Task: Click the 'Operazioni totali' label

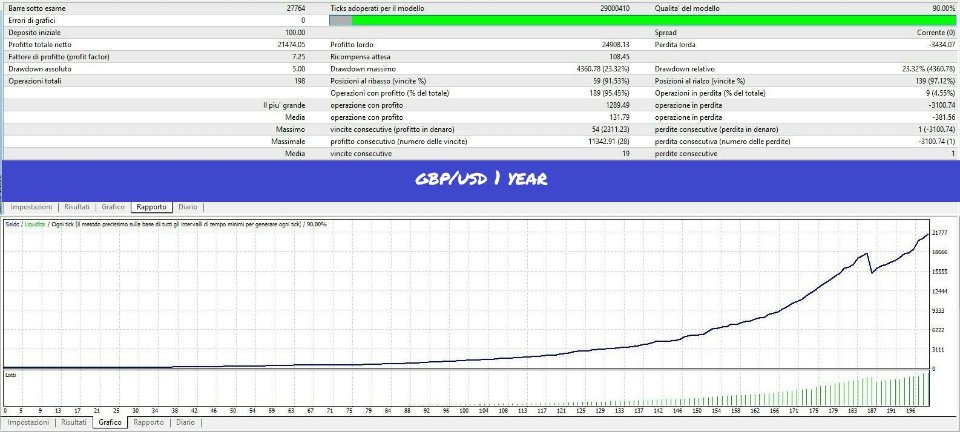Action: [x=35, y=81]
